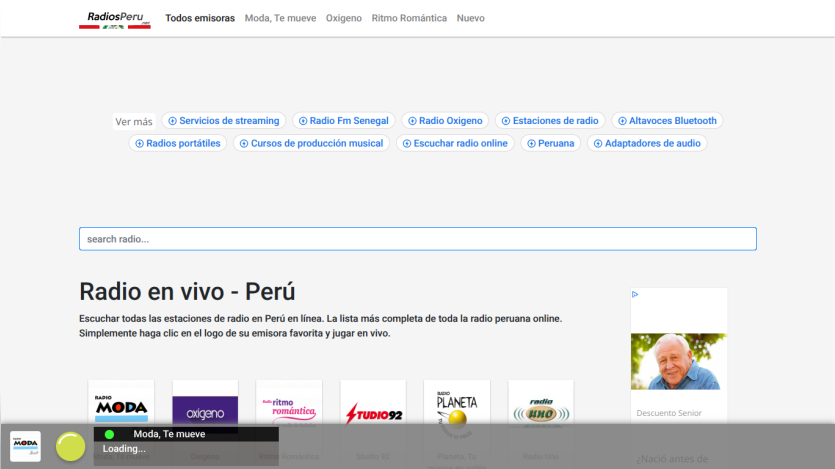
Task: Click the Estaciones de radio suggestion
Action: [x=550, y=121]
